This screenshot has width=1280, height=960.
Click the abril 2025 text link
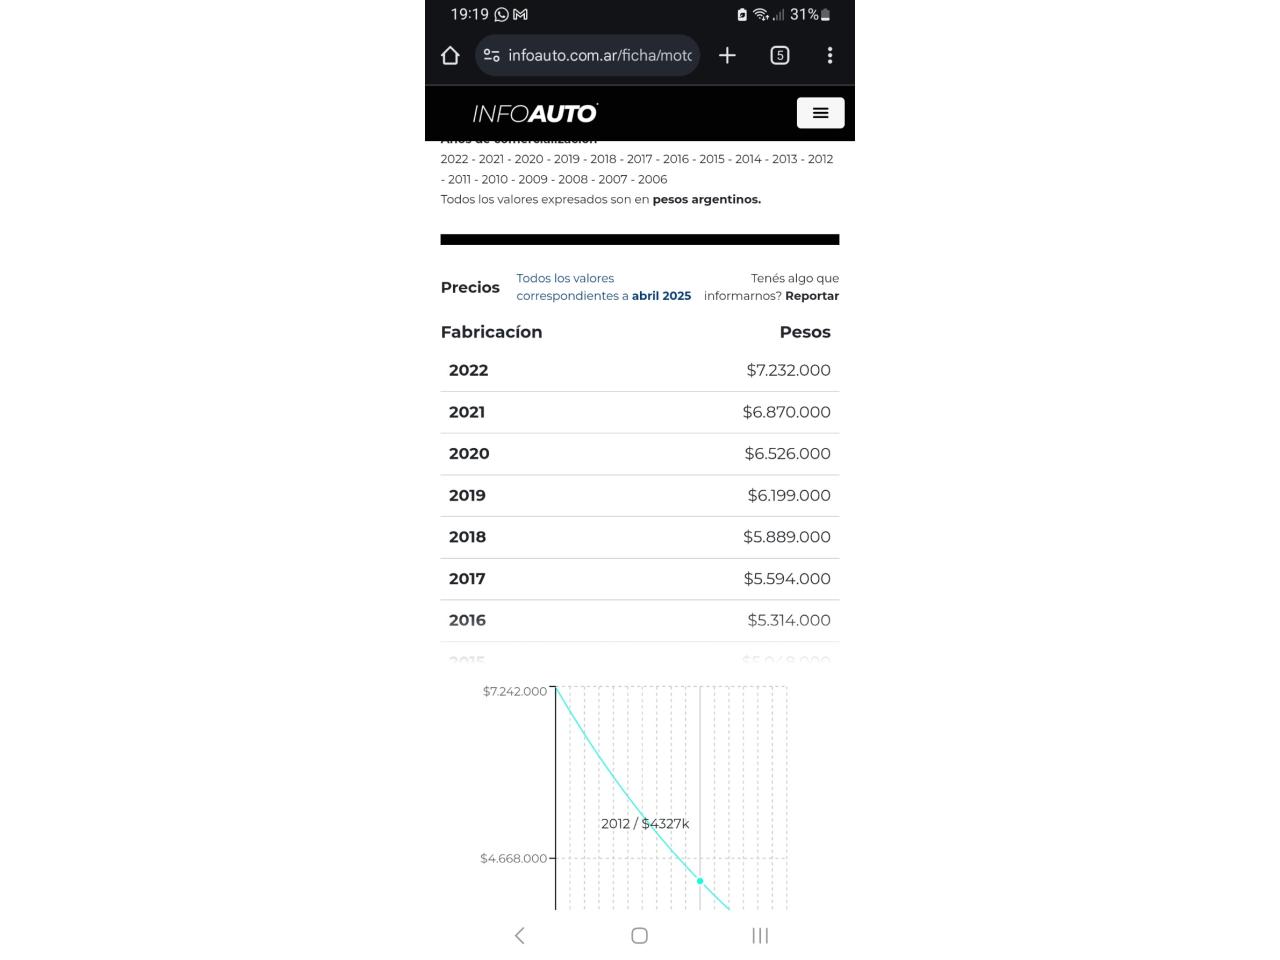661,296
